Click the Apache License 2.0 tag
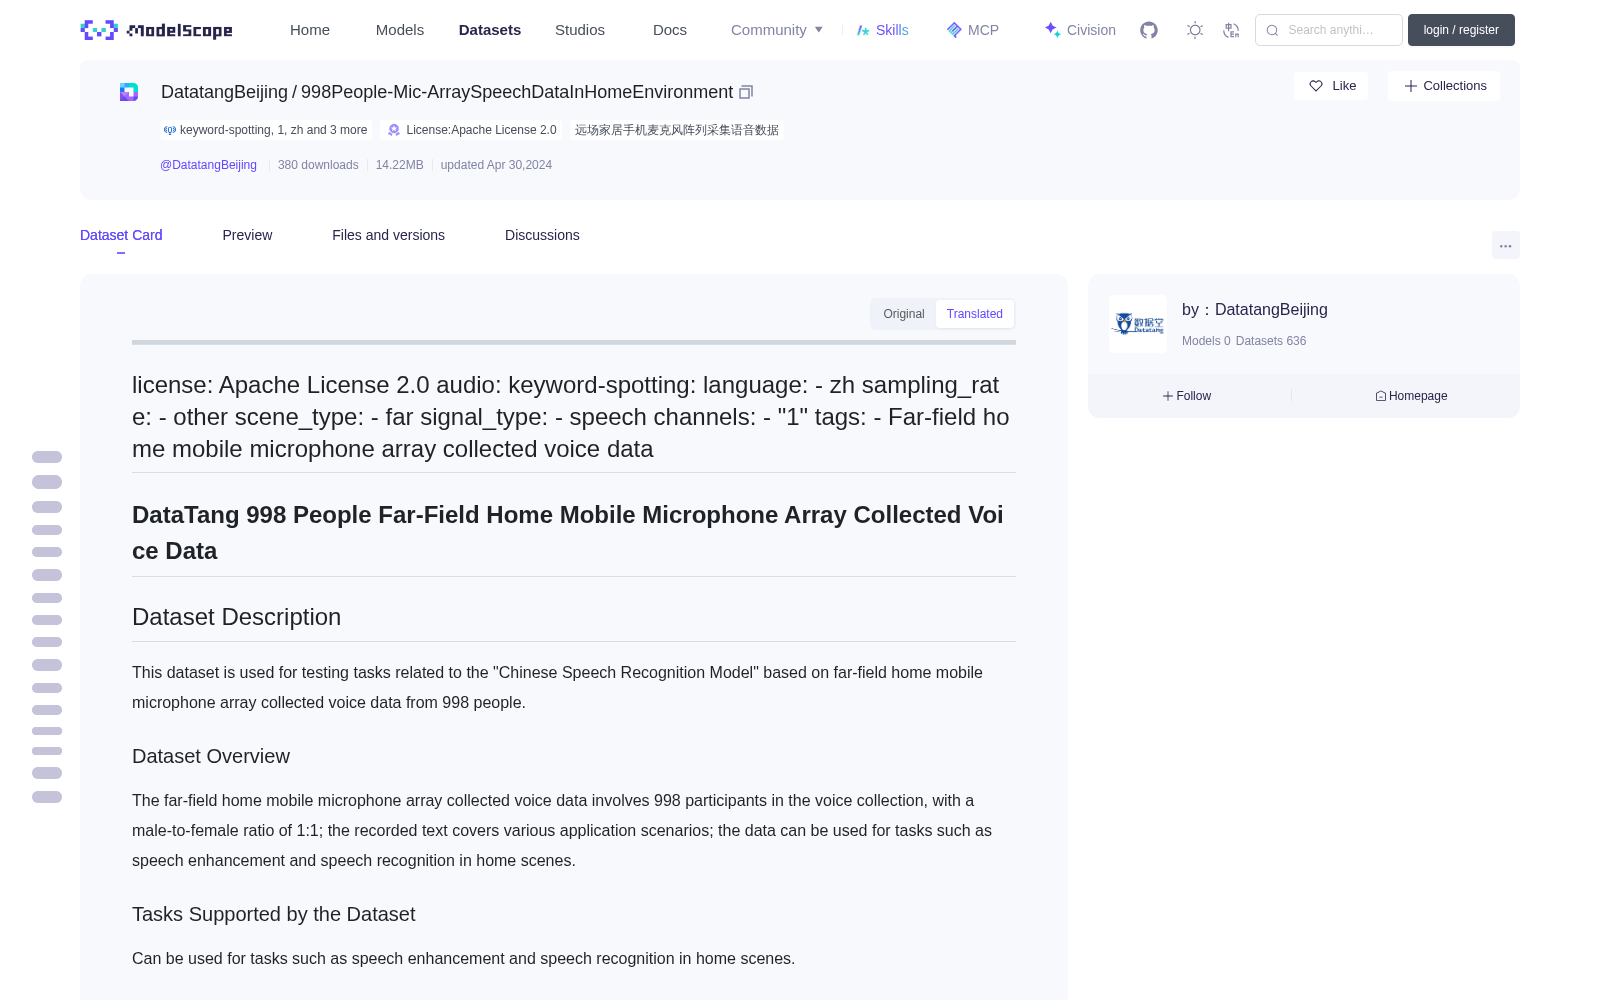 pyautogui.click(x=472, y=130)
